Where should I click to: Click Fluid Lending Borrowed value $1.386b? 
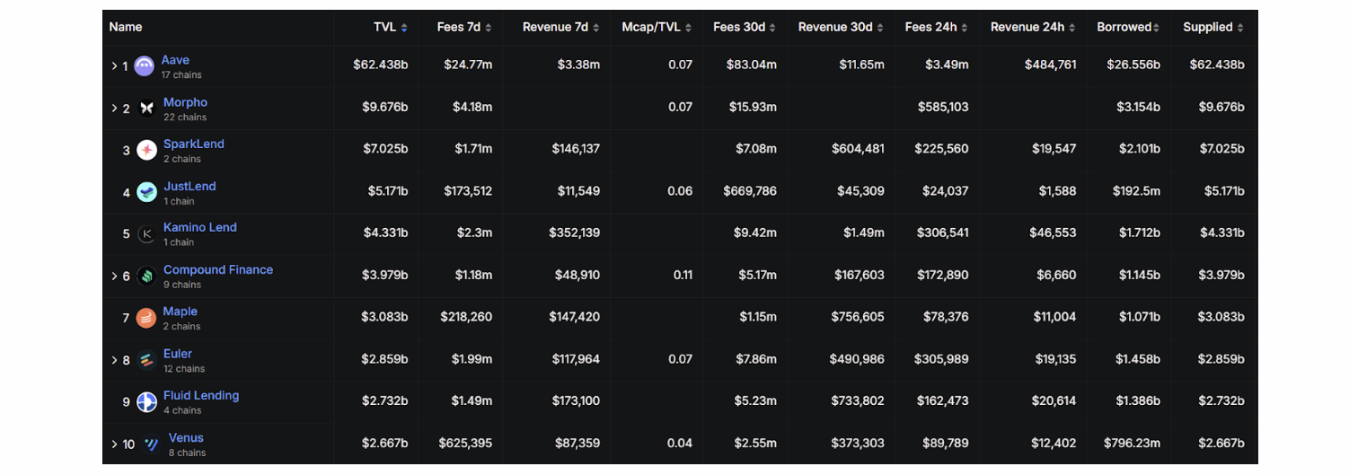point(1137,401)
